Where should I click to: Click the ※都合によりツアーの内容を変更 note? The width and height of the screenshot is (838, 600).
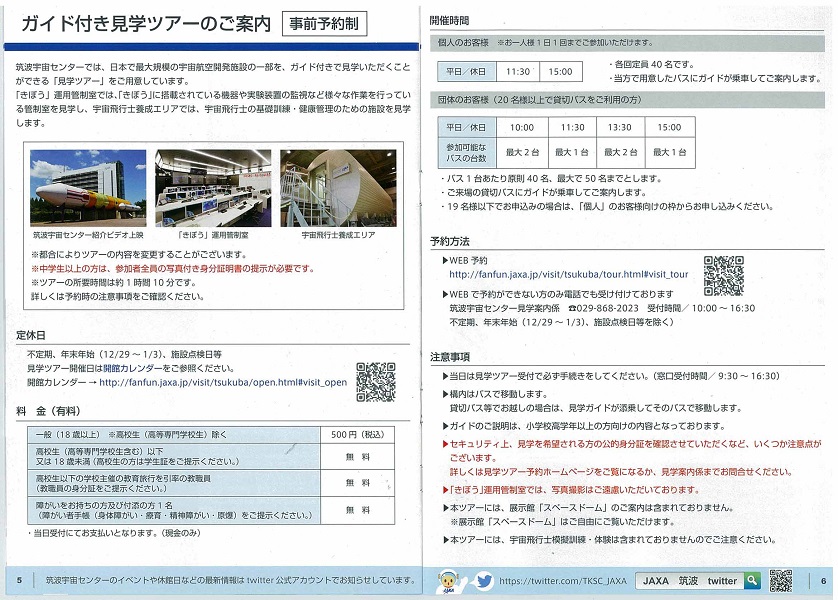click(x=139, y=255)
